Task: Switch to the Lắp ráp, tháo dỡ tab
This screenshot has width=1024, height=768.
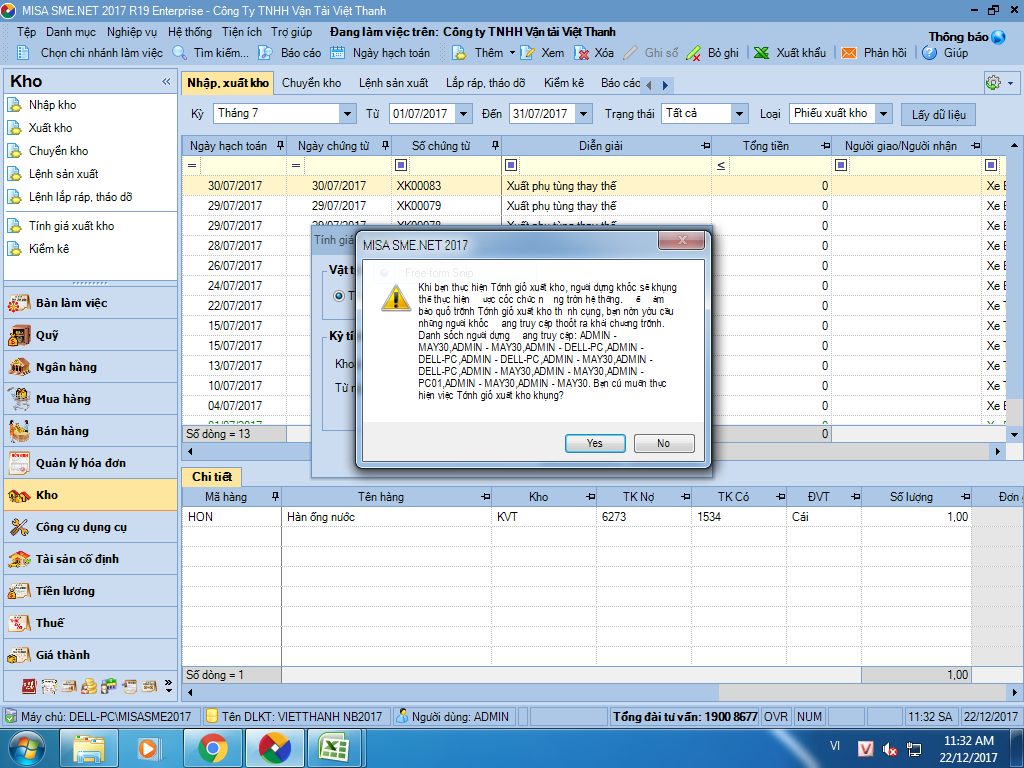Action: tap(485, 83)
